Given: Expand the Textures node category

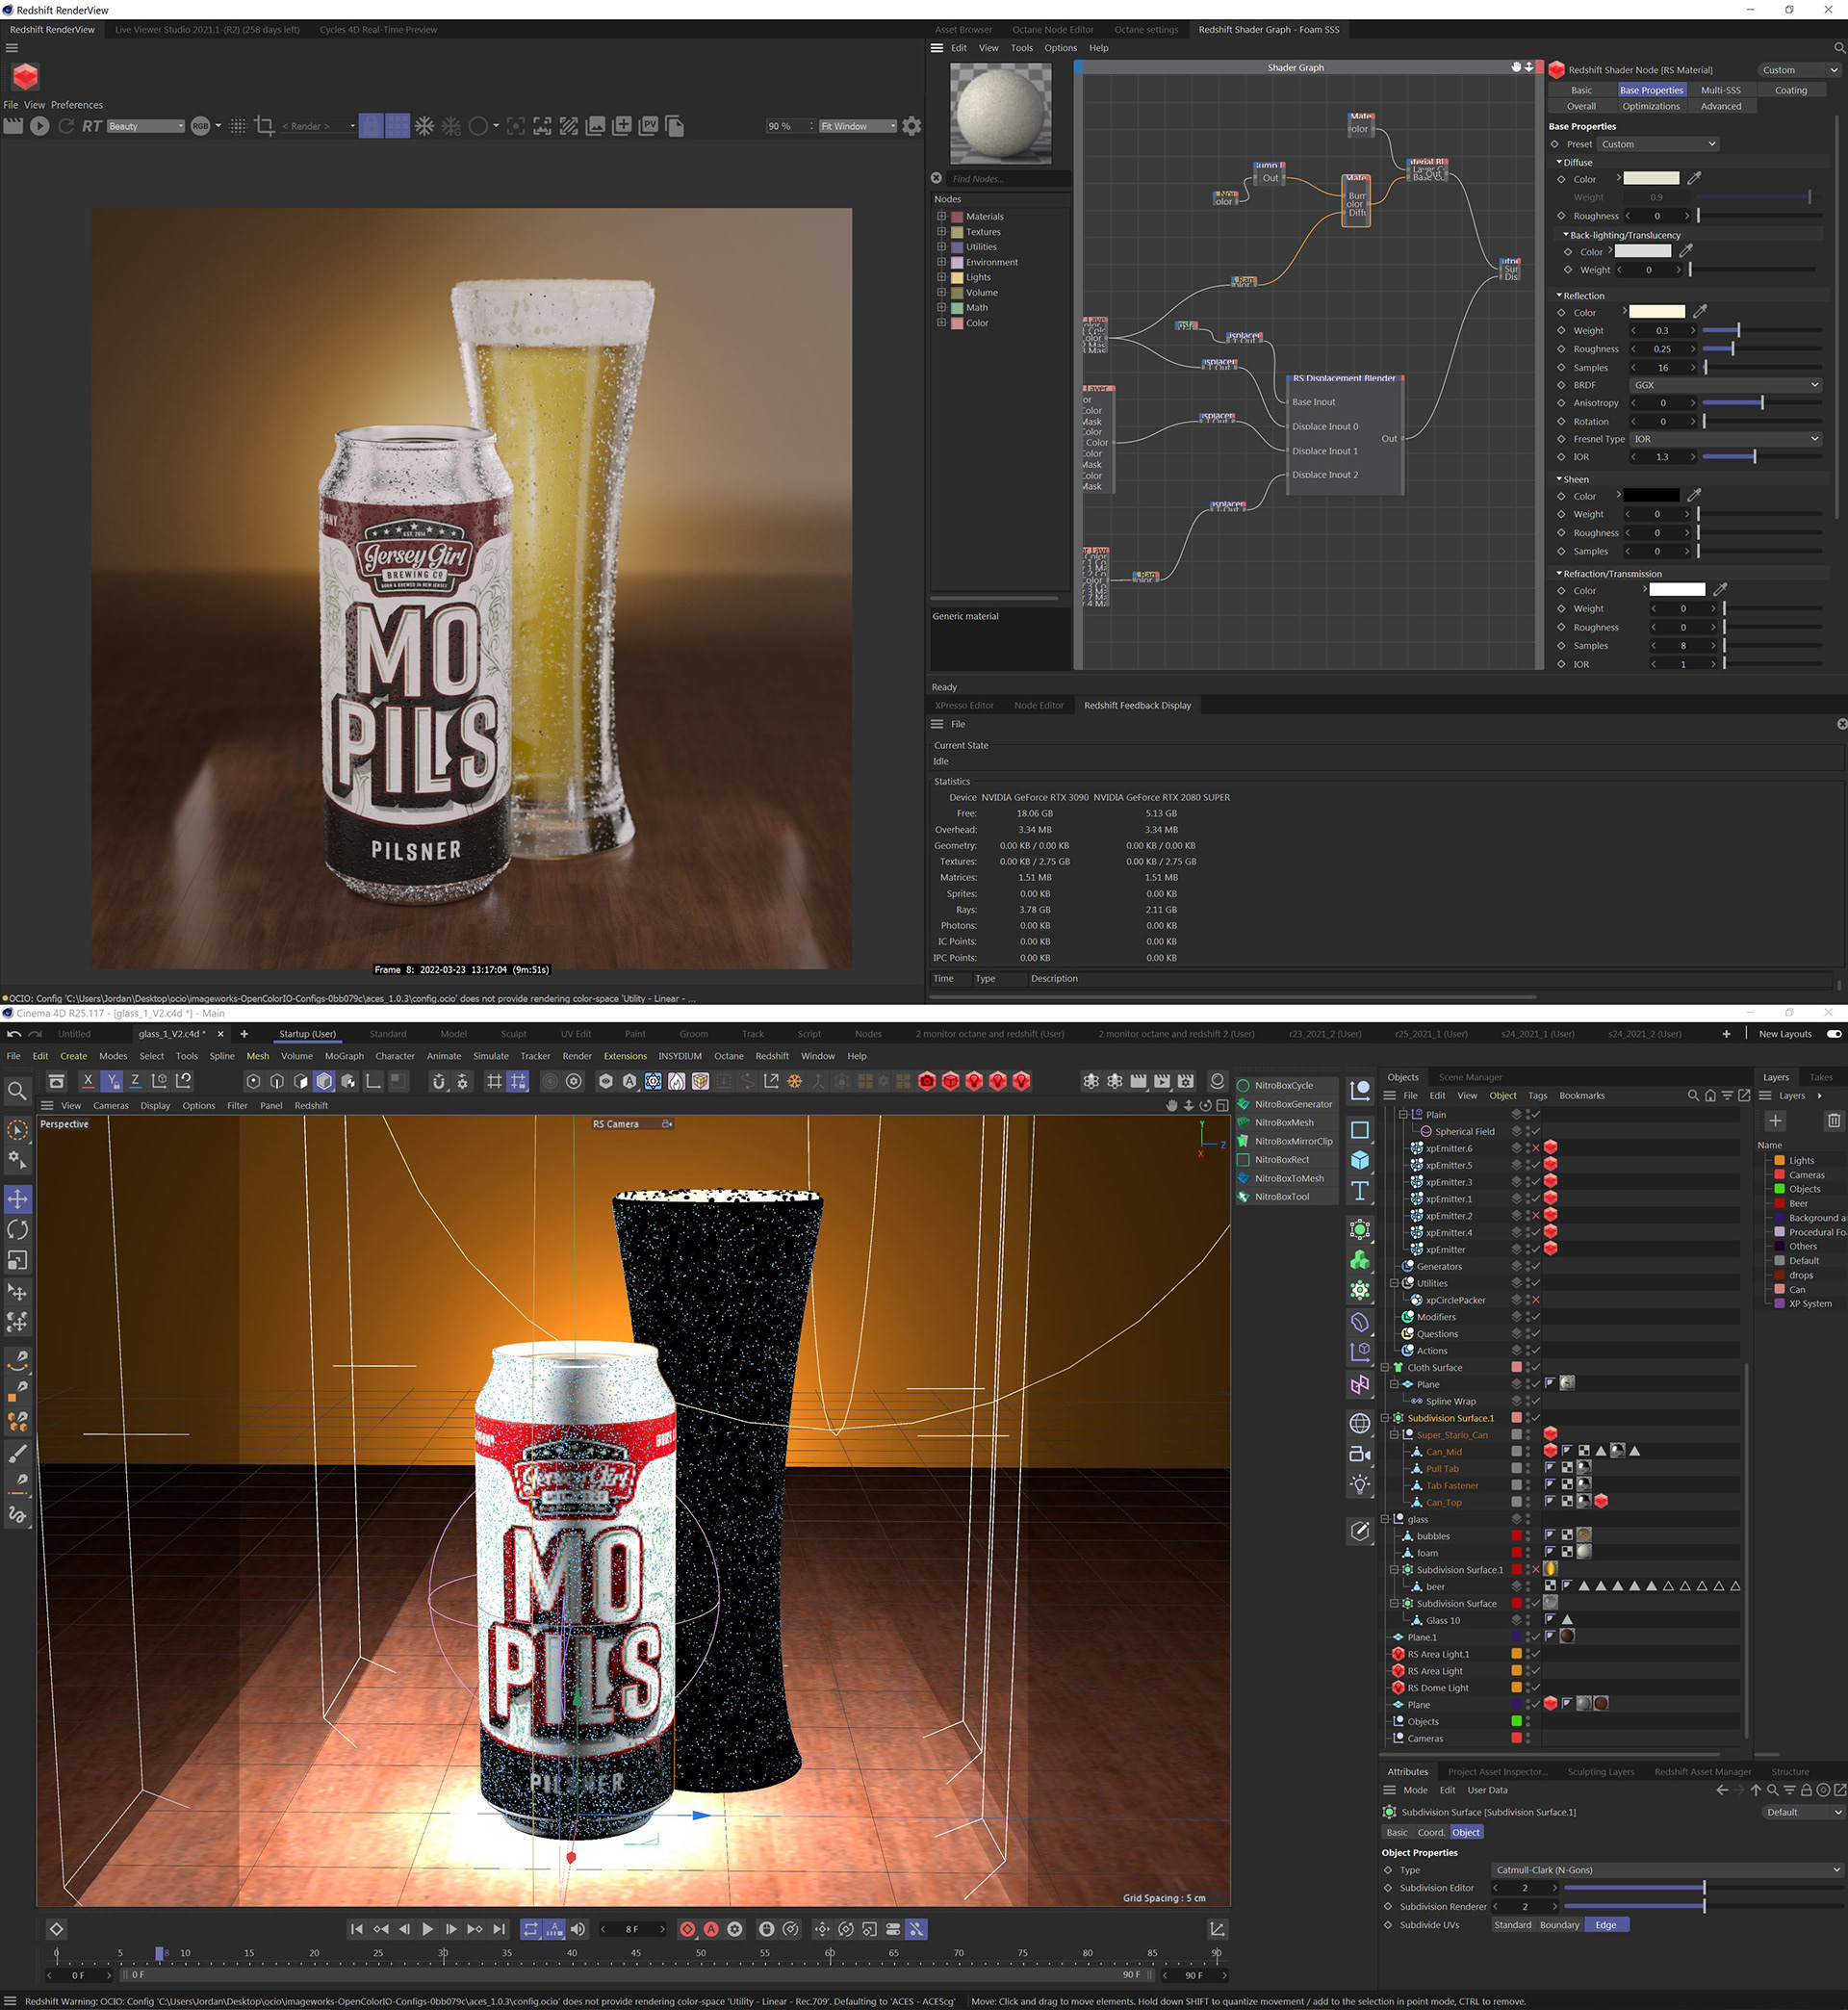Looking at the screenshot, I should [941, 231].
